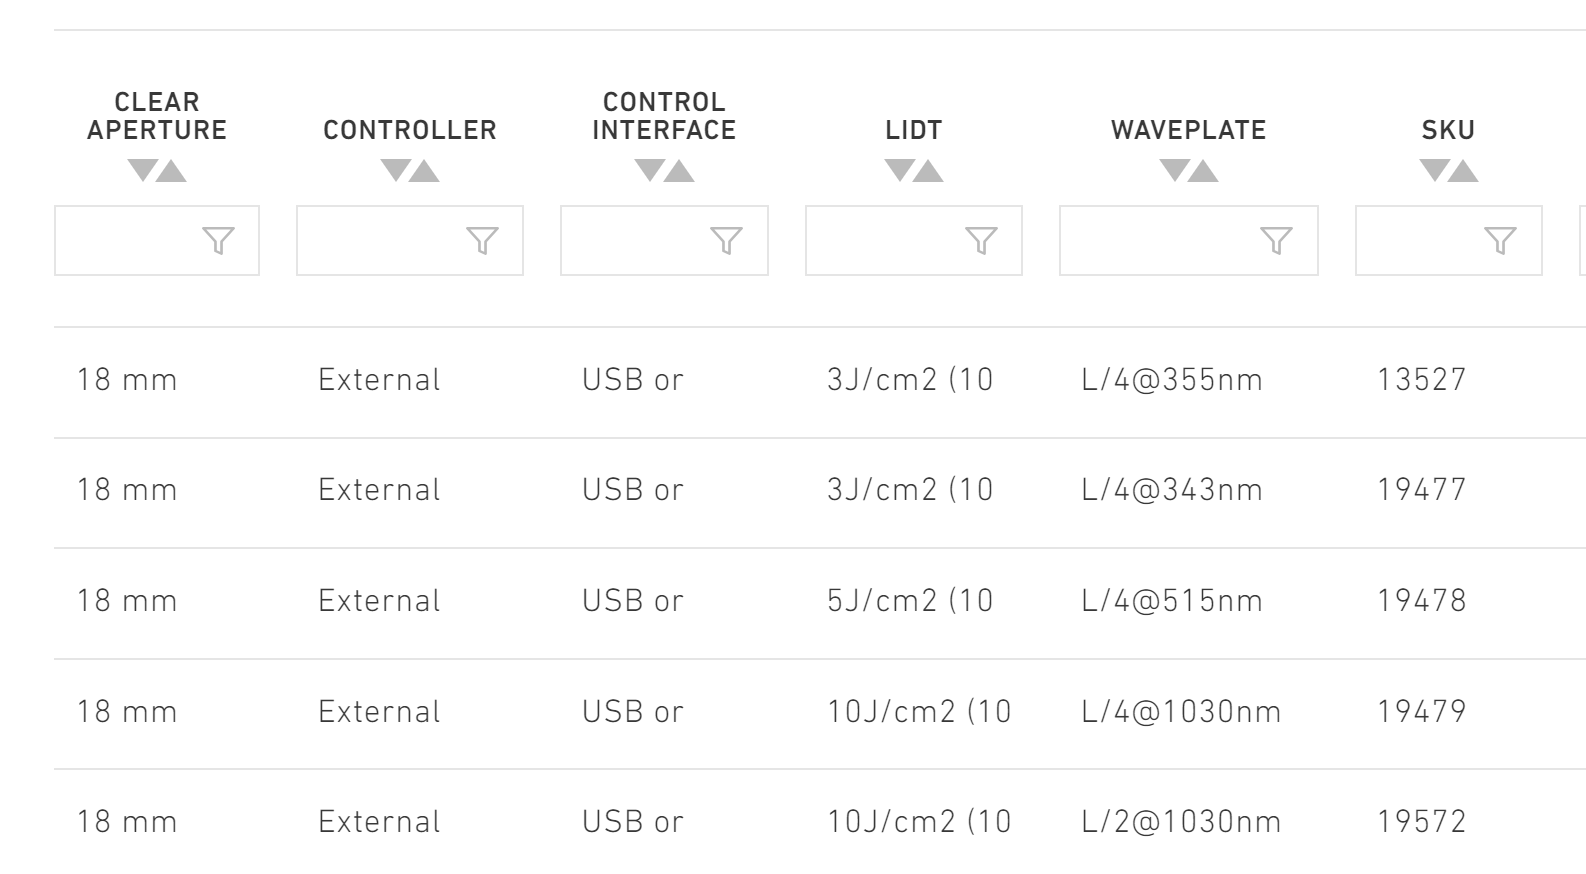Open product SKU 13527

(x=1421, y=380)
